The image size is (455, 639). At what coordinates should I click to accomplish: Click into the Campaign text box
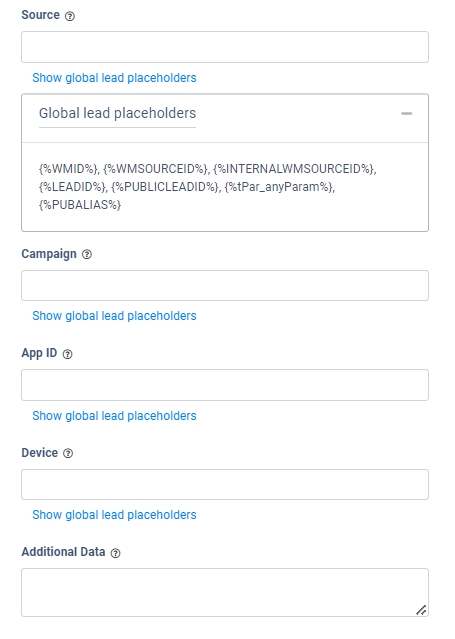225,286
